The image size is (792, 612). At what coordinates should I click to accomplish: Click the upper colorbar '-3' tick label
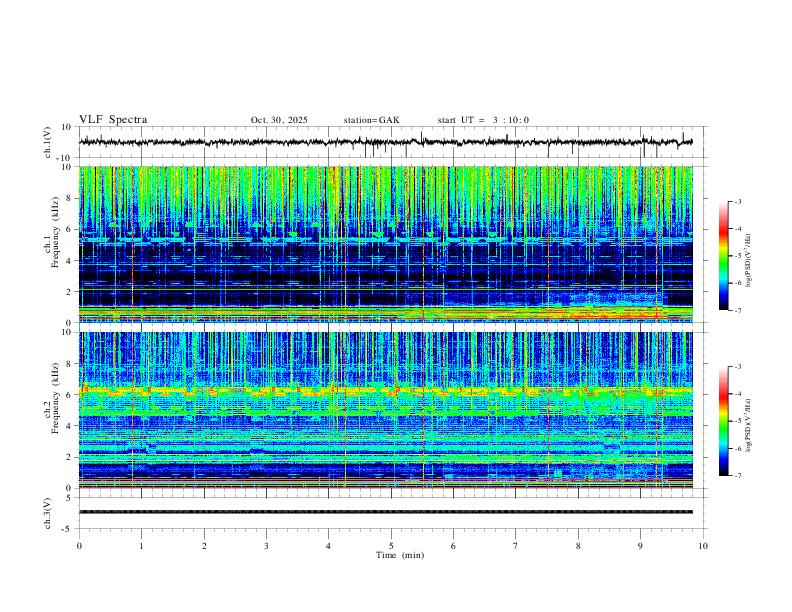(737, 201)
